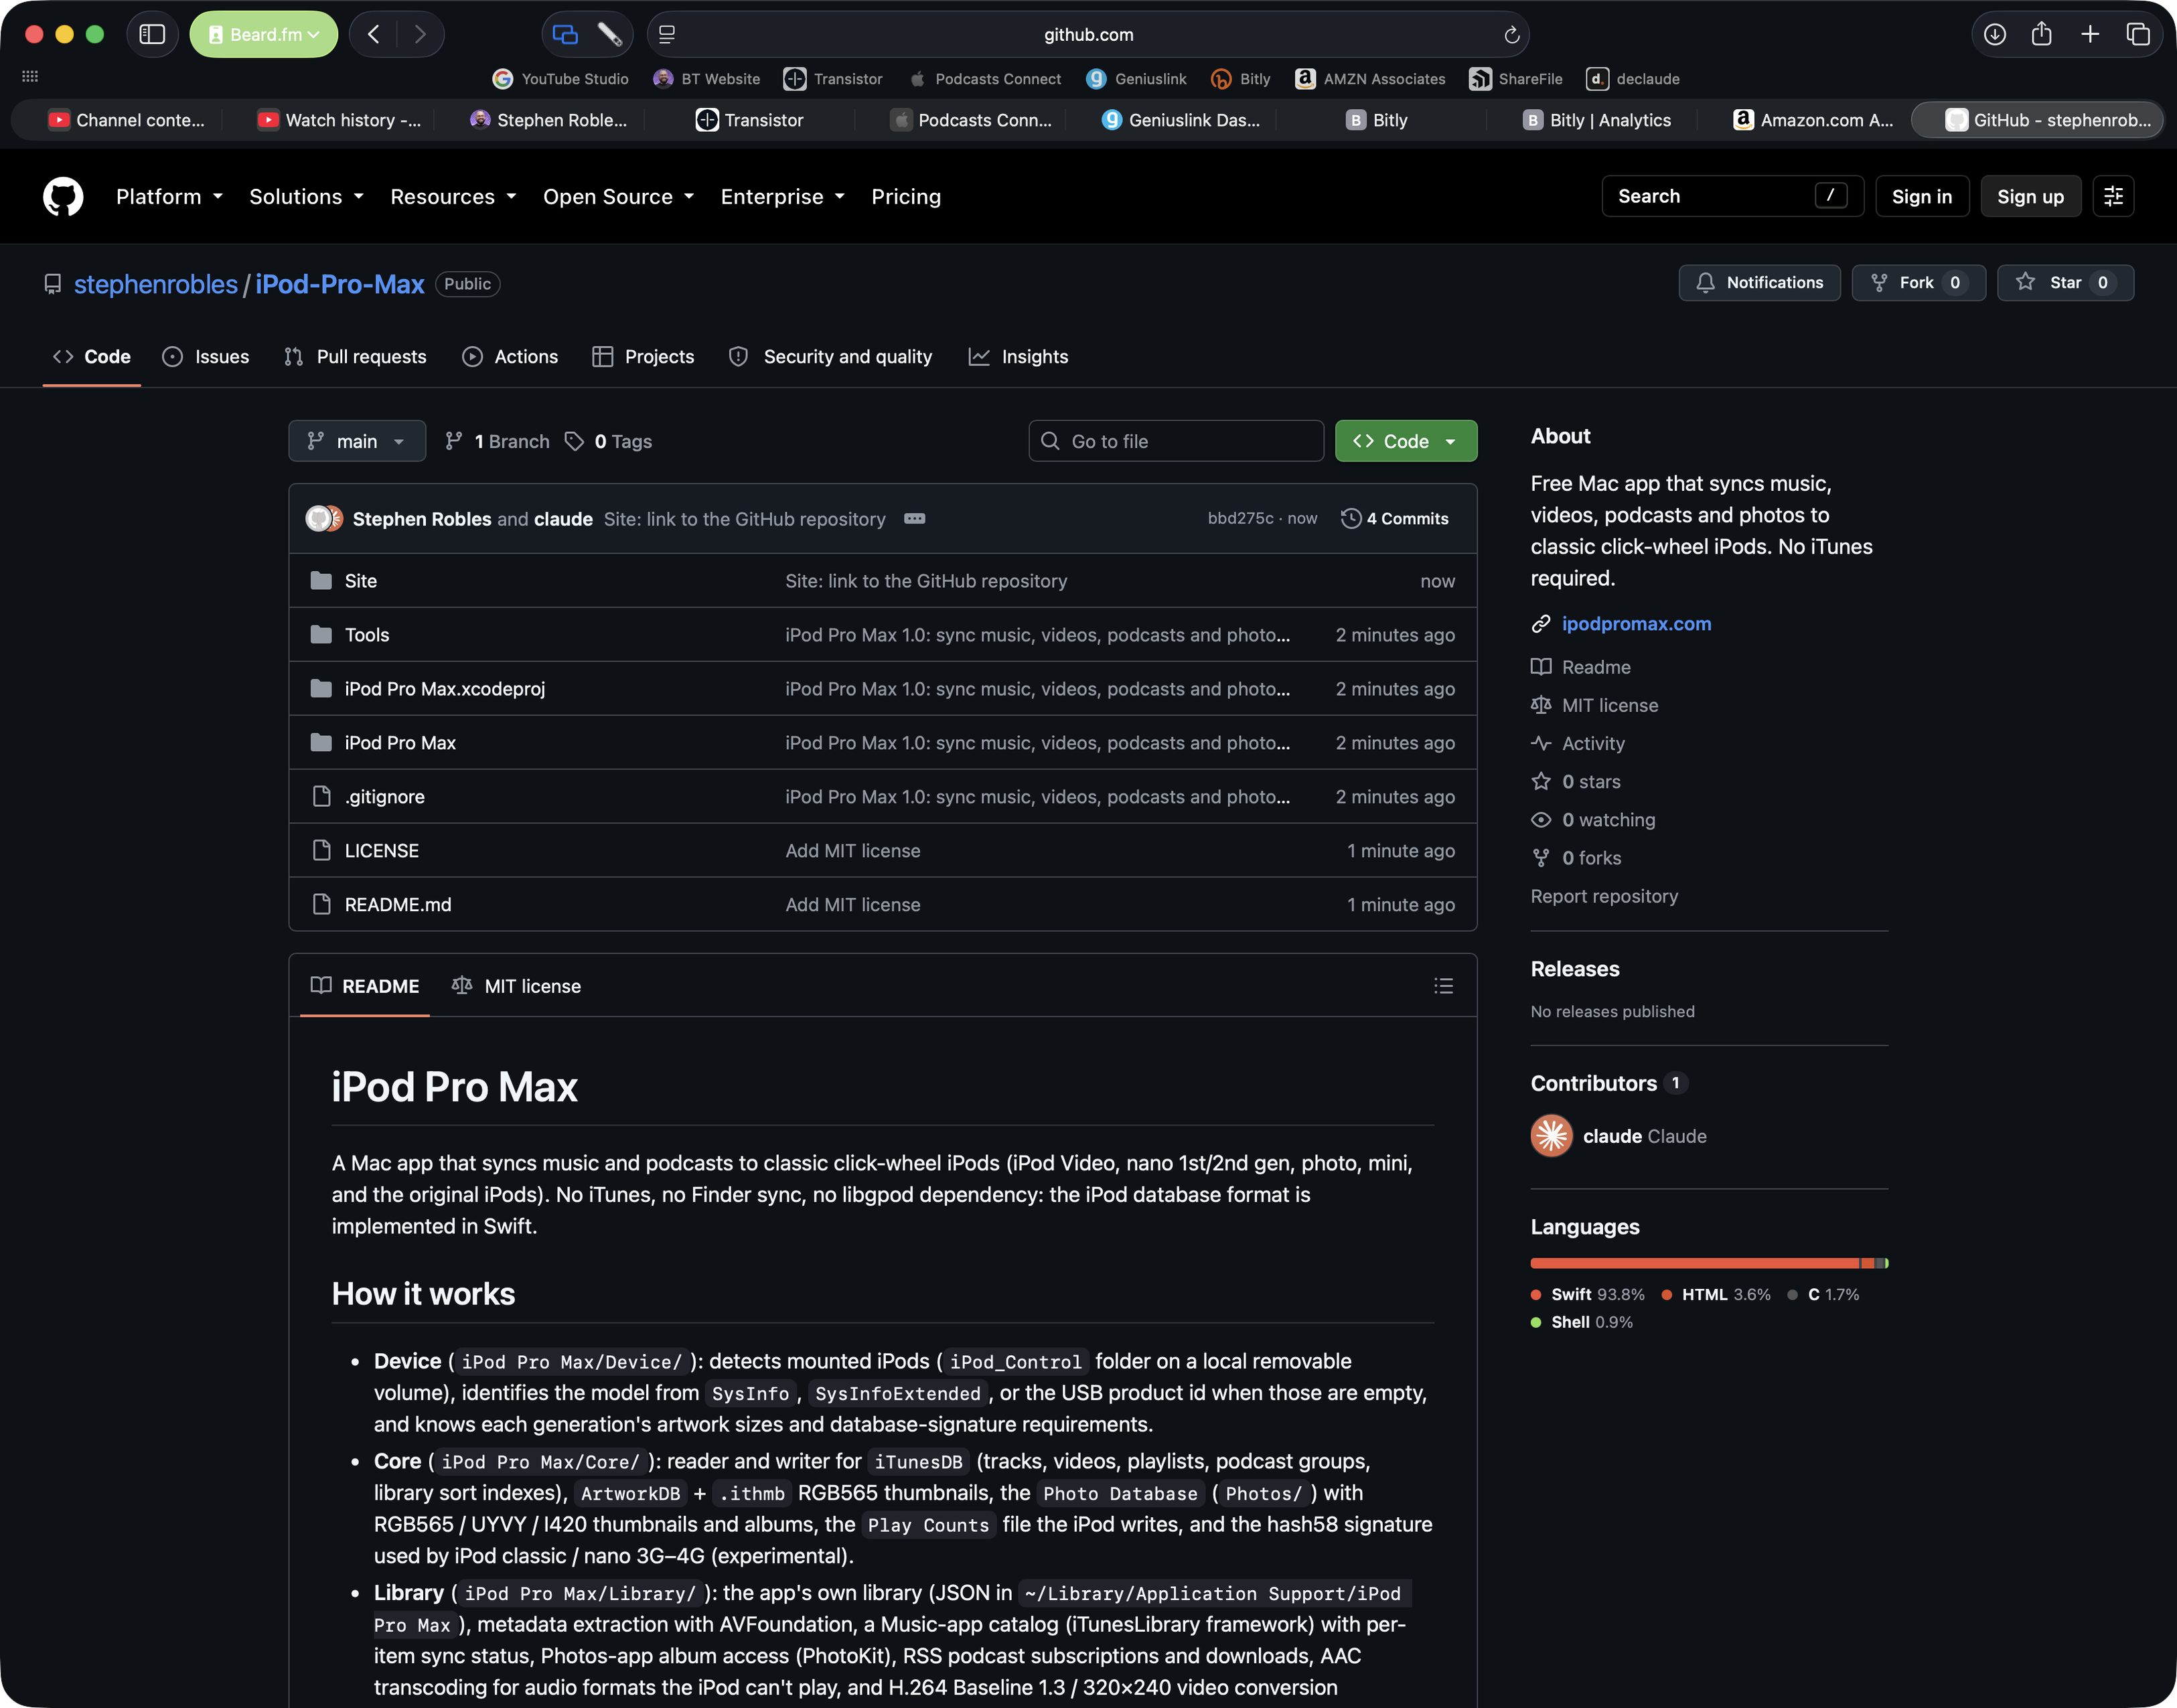View the 4 Commits history
Image resolution: width=2177 pixels, height=1708 pixels.
1394,519
